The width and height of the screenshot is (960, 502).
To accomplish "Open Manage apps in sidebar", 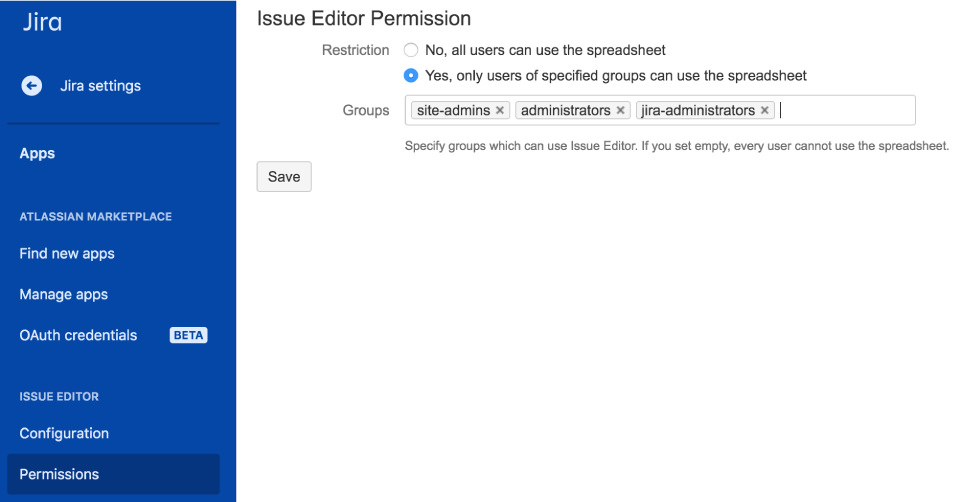I will [x=64, y=294].
